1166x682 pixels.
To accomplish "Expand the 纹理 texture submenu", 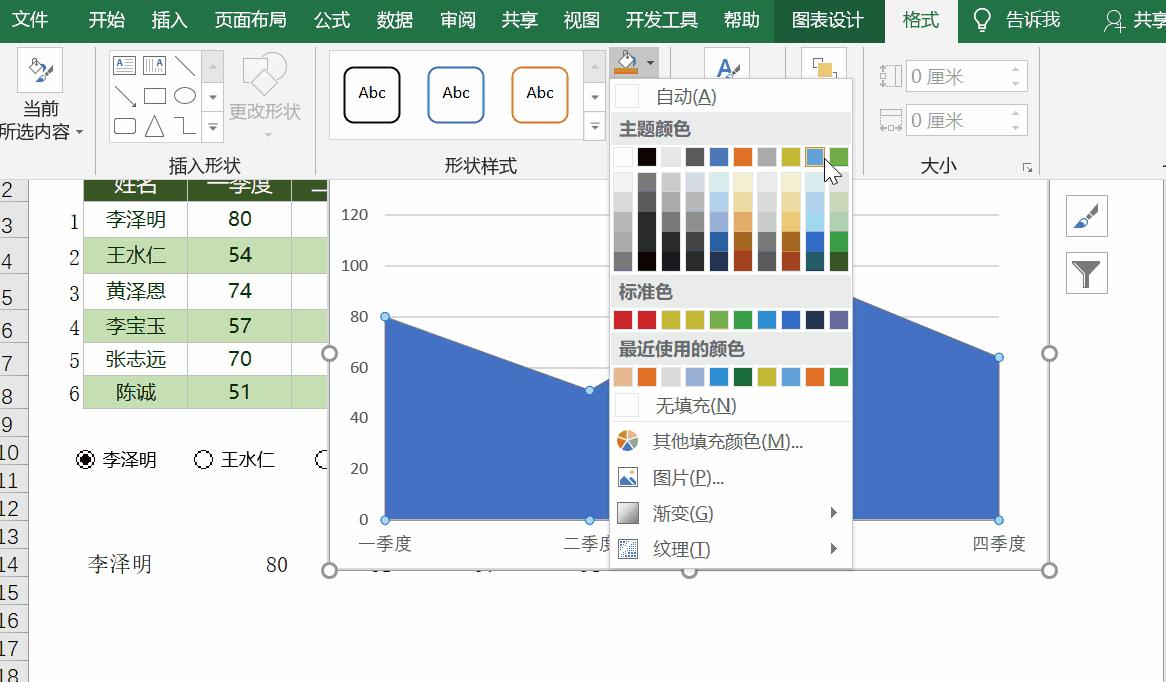I will [680, 548].
